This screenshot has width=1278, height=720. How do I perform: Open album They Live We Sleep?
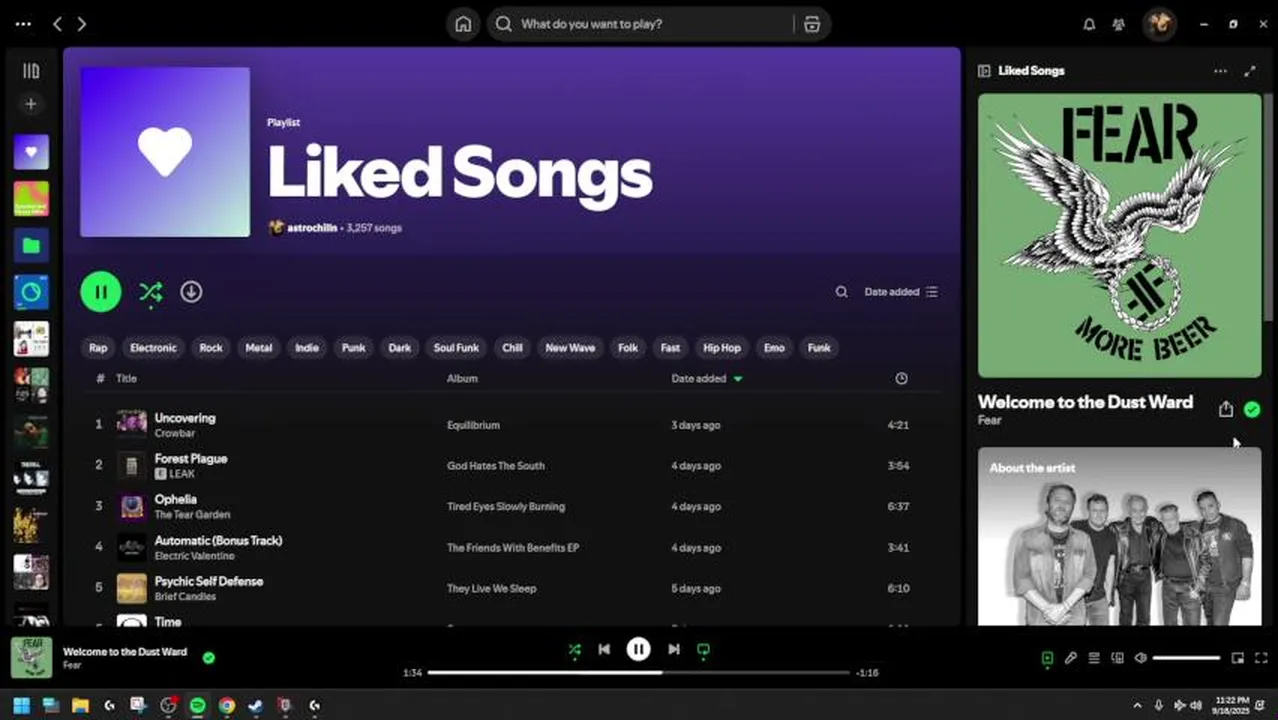click(491, 589)
